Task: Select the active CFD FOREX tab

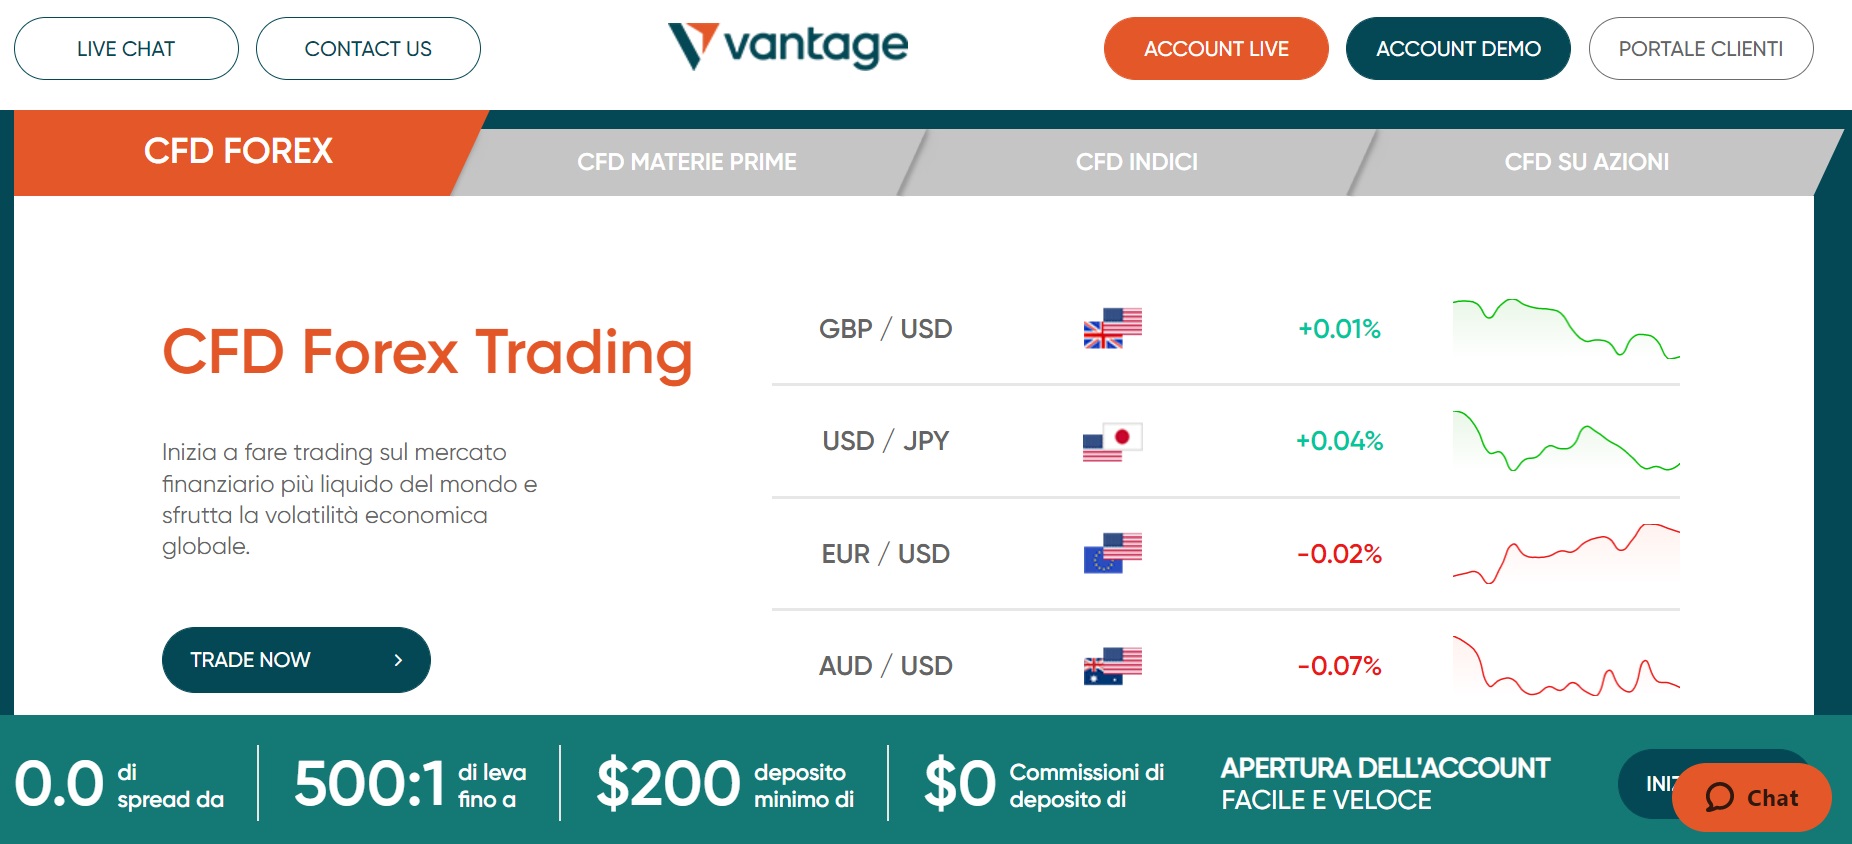Action: click(x=239, y=150)
